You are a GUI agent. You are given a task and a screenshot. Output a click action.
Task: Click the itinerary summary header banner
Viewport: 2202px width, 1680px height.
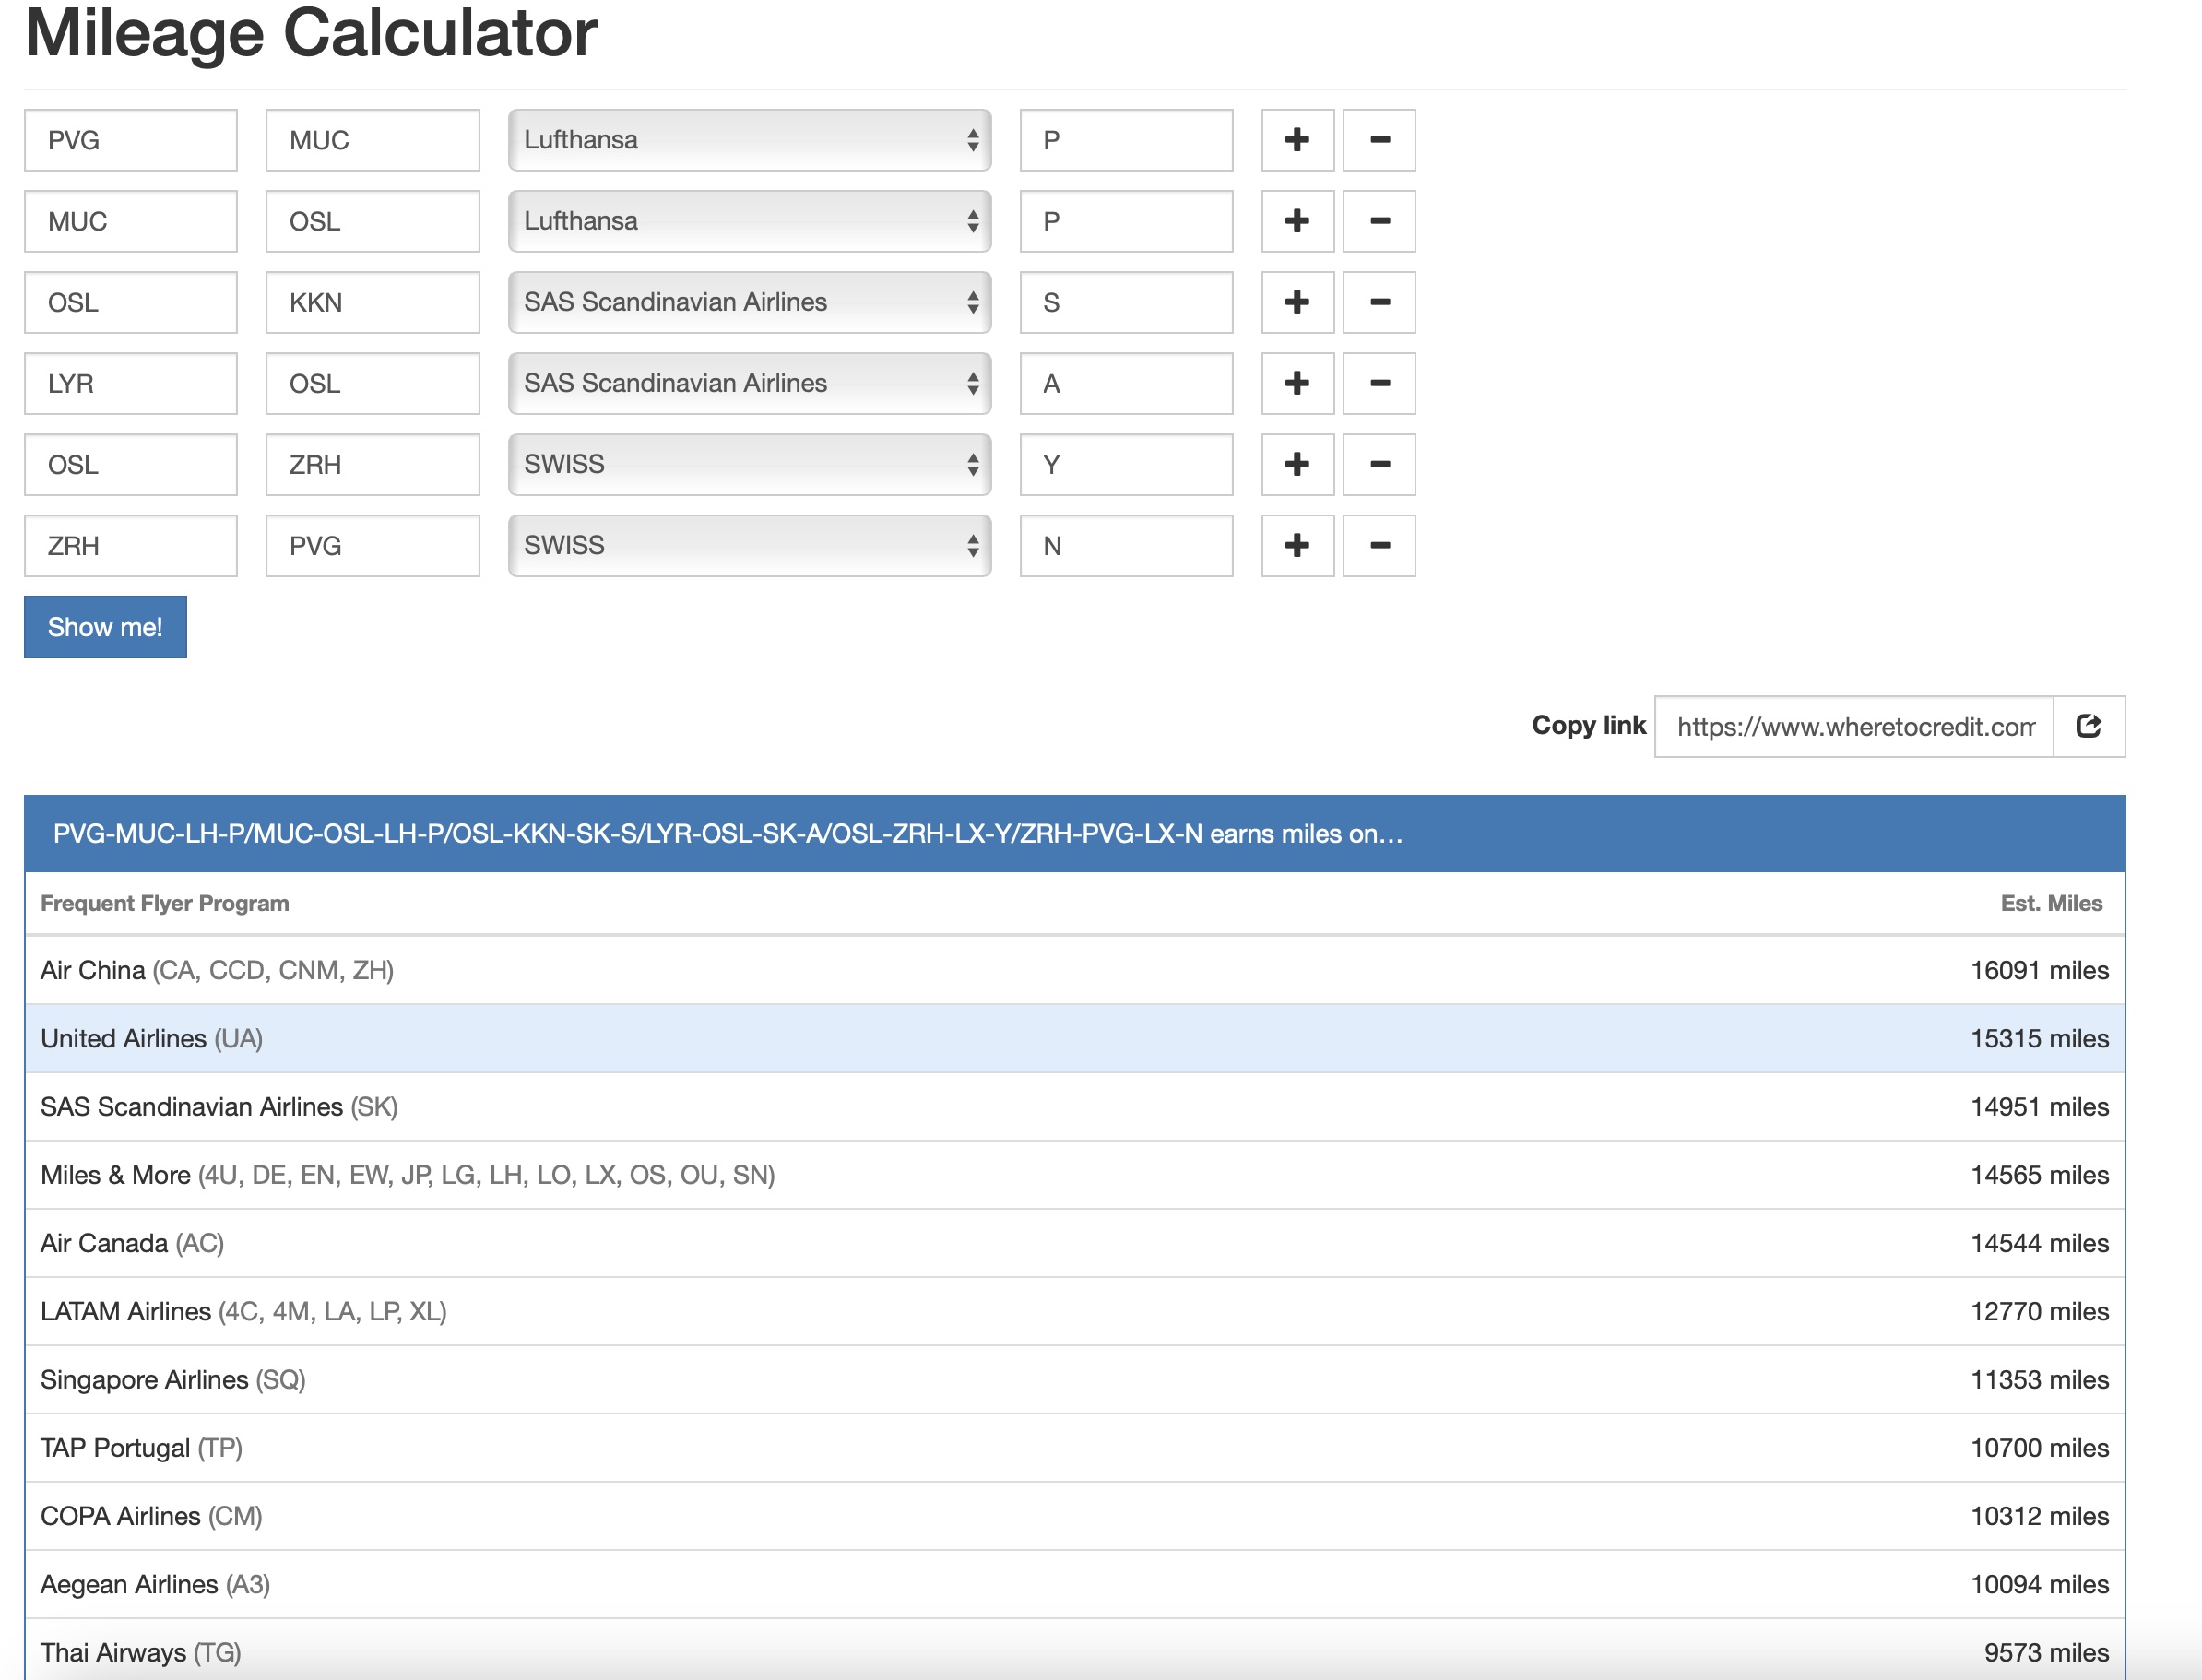tap(1075, 834)
